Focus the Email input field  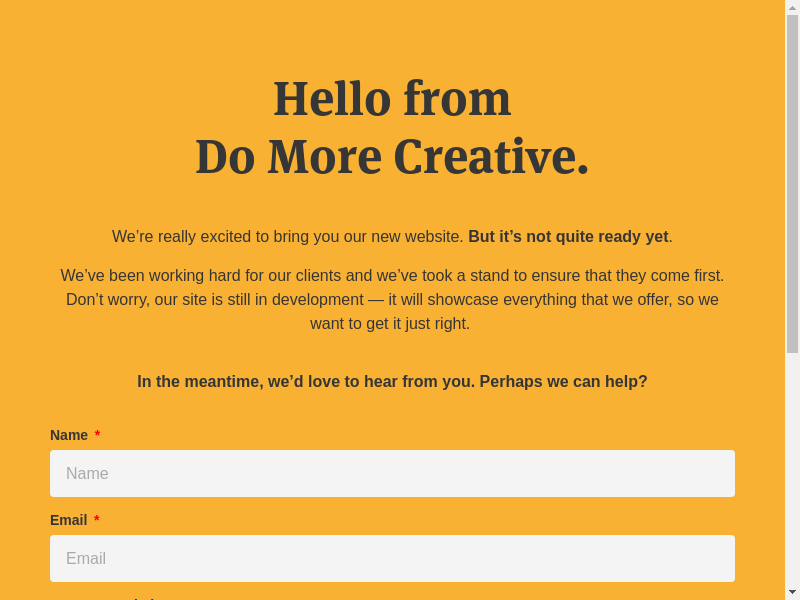point(392,558)
